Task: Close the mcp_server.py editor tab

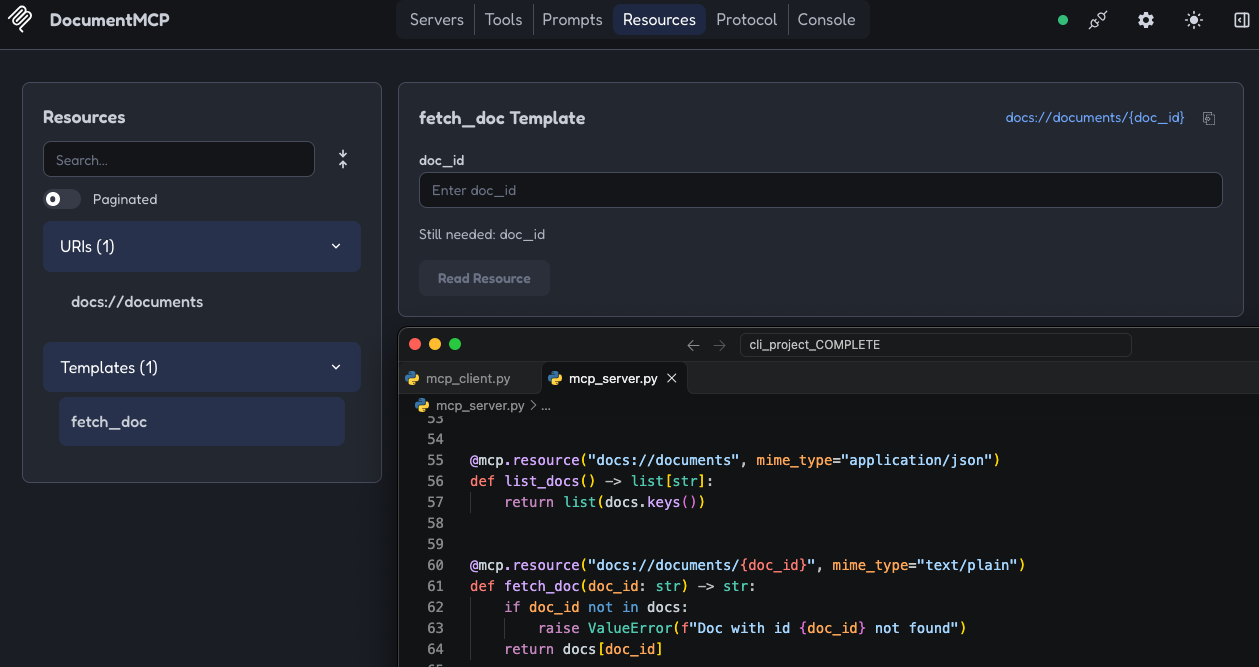Action: click(x=672, y=379)
